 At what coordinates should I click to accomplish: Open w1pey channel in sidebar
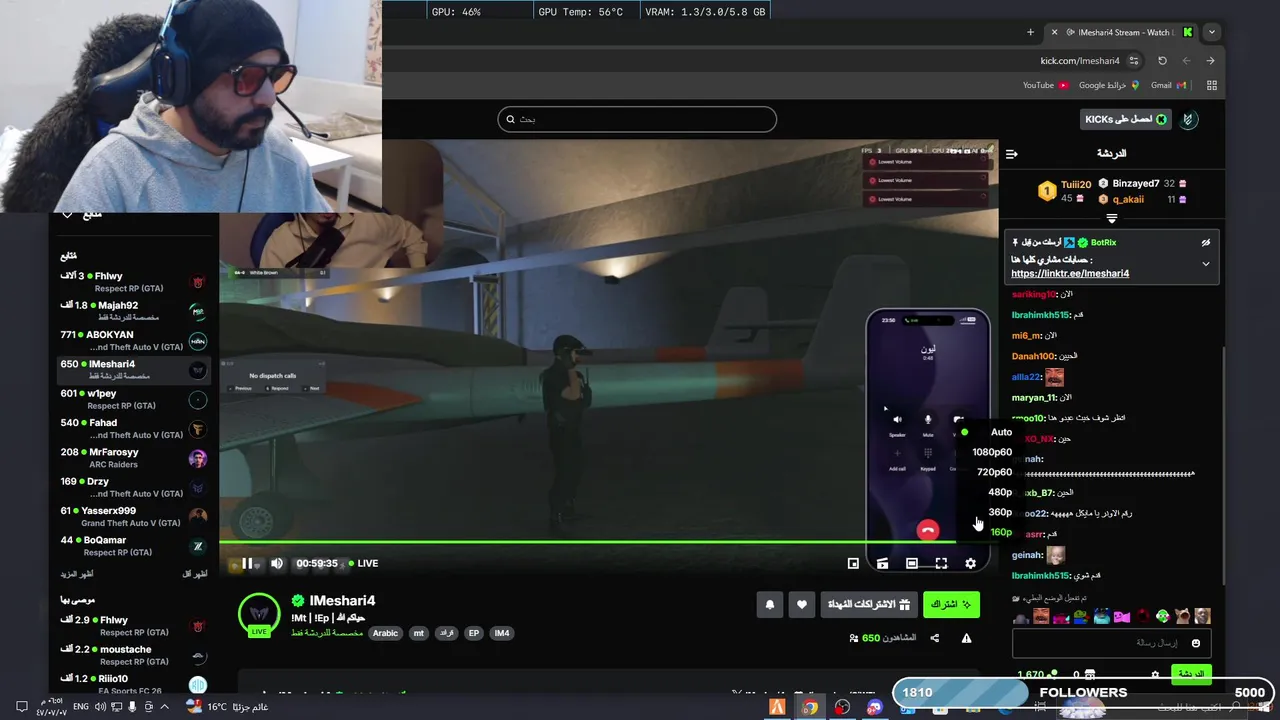(133, 399)
